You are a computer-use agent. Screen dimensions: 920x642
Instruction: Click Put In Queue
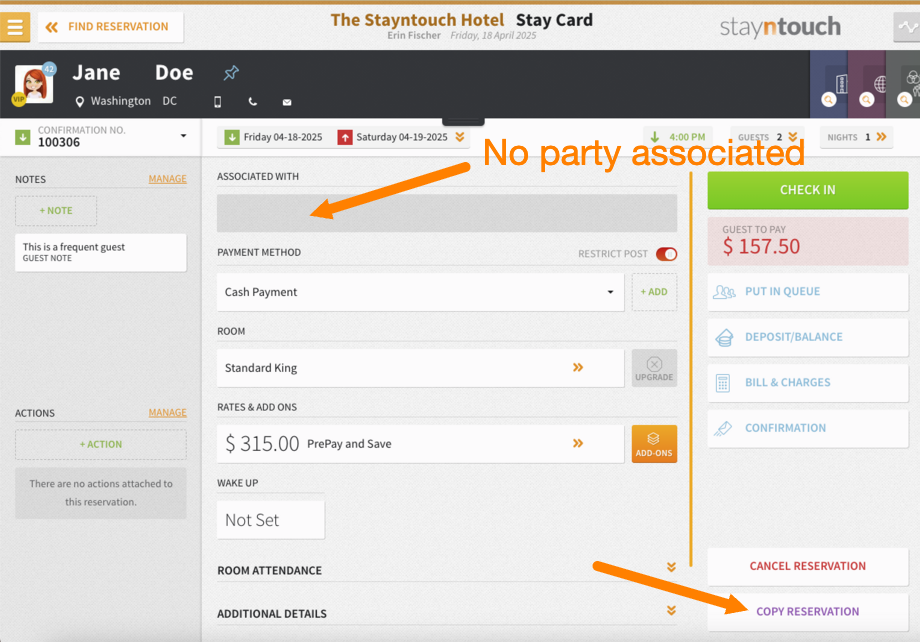click(808, 292)
